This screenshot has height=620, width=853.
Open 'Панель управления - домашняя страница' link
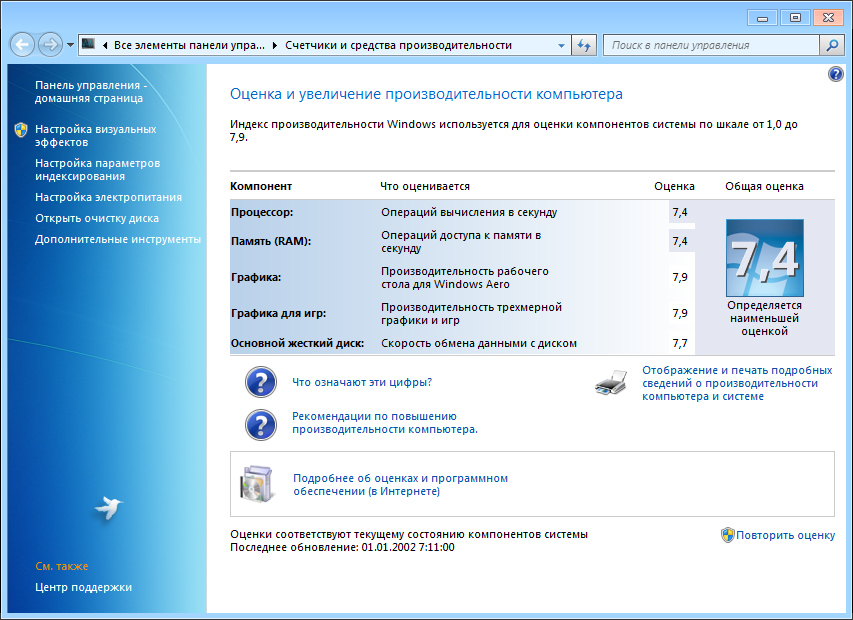(91, 92)
